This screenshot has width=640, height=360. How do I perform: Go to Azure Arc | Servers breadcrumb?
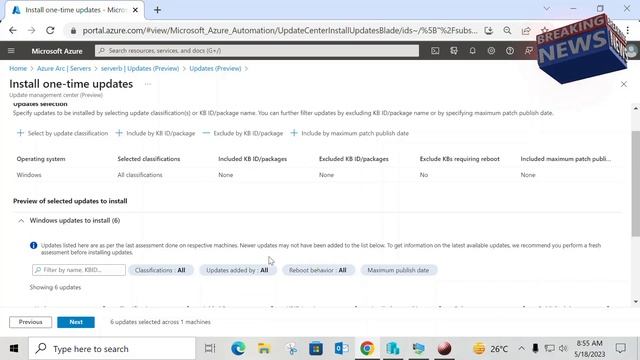(64, 68)
